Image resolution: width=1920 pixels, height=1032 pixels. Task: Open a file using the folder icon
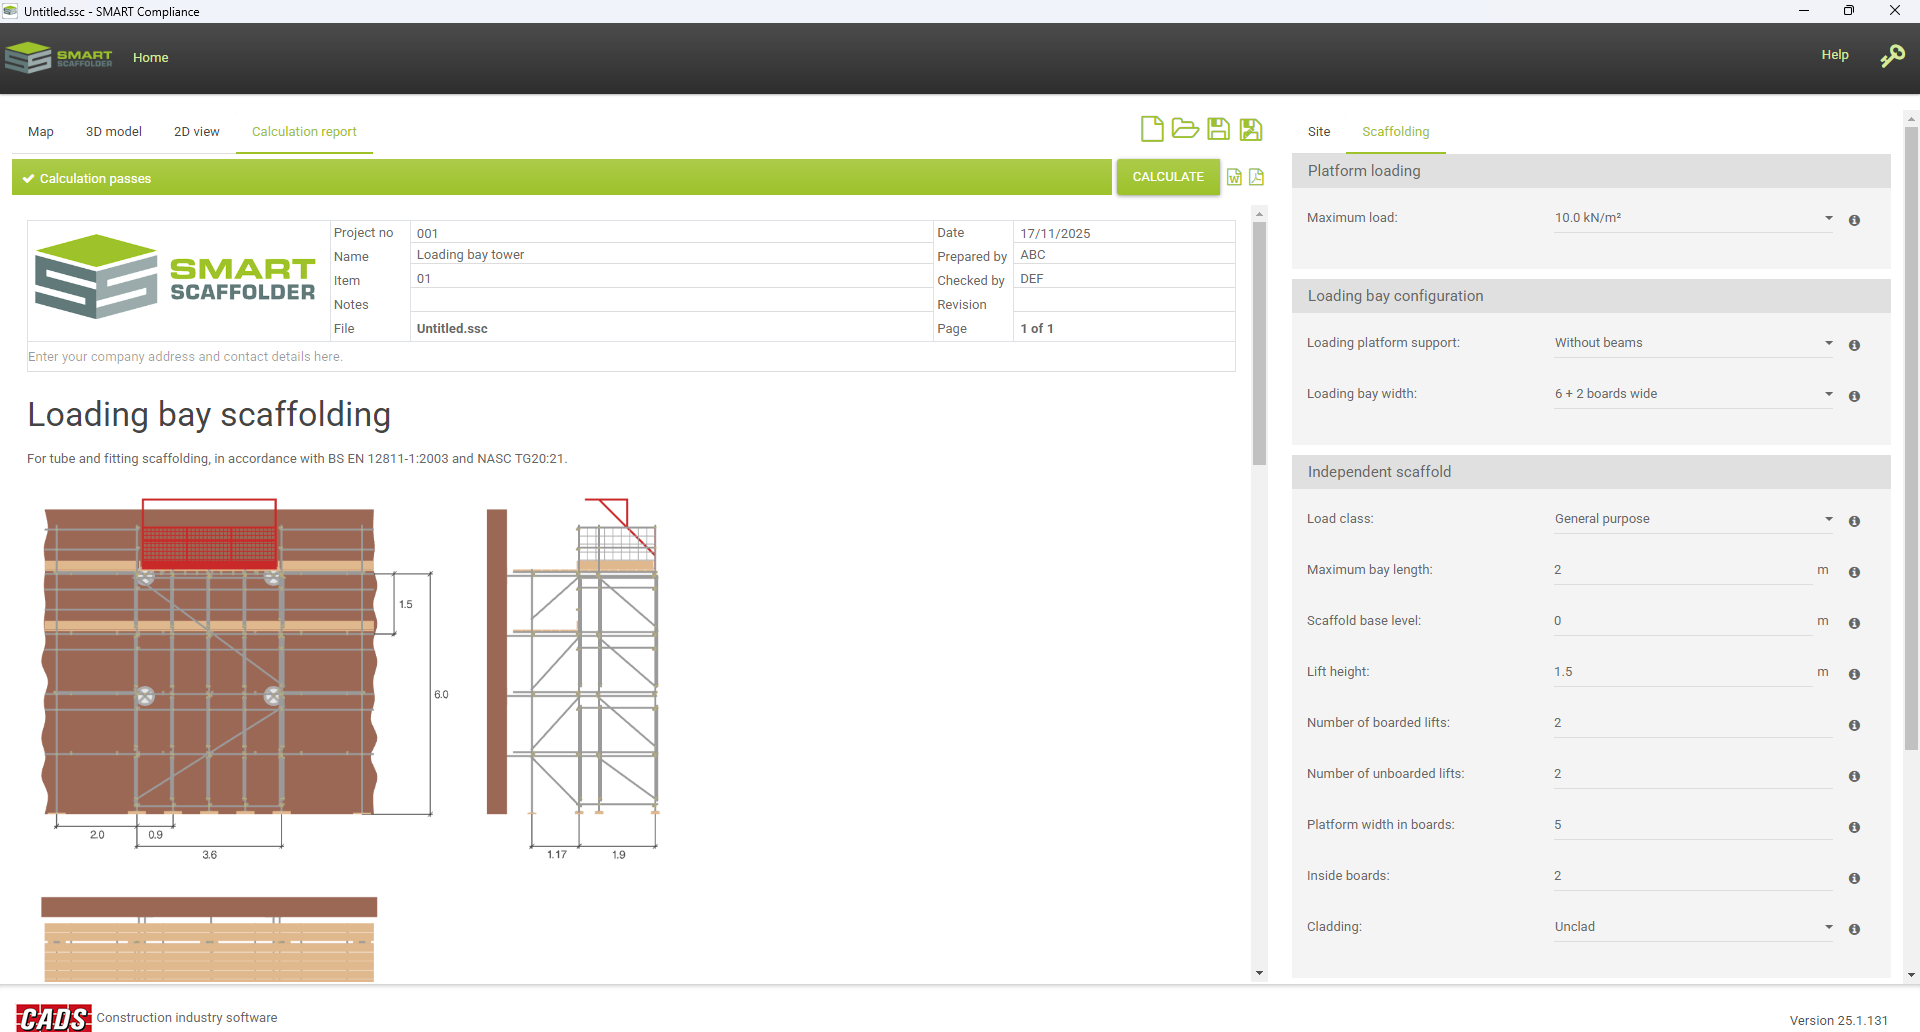coord(1185,129)
